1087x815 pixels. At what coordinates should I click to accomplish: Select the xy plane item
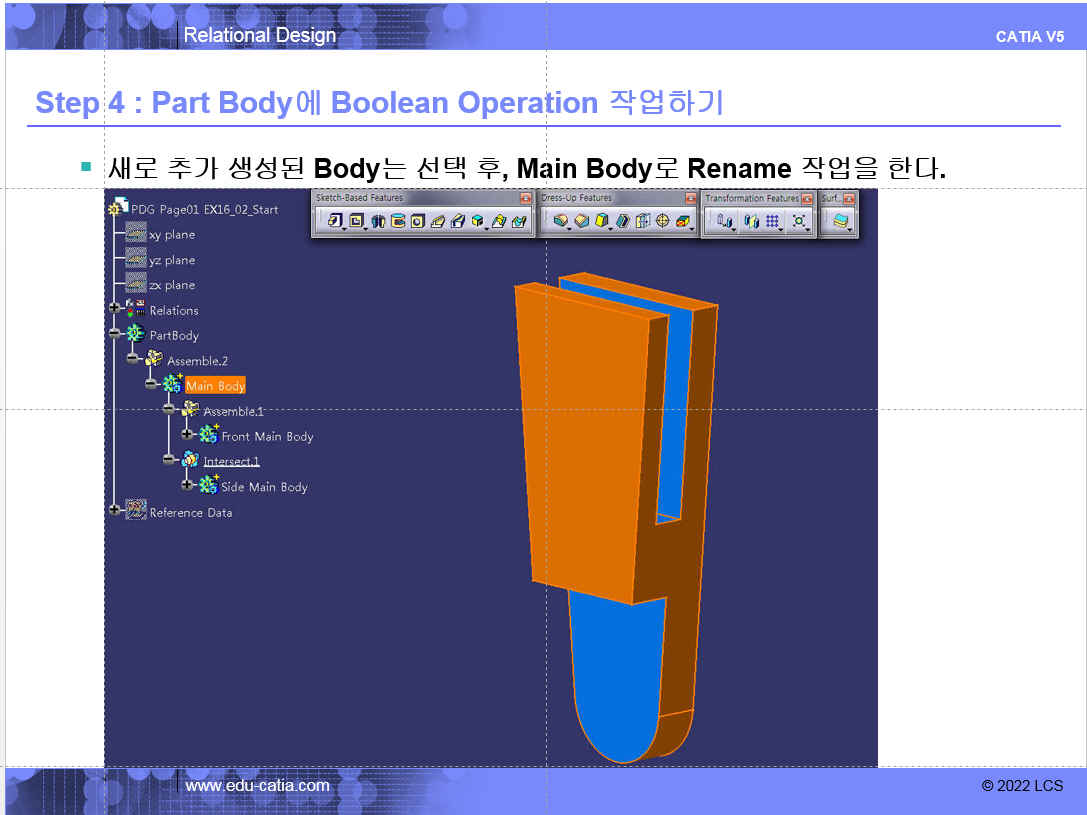click(171, 235)
